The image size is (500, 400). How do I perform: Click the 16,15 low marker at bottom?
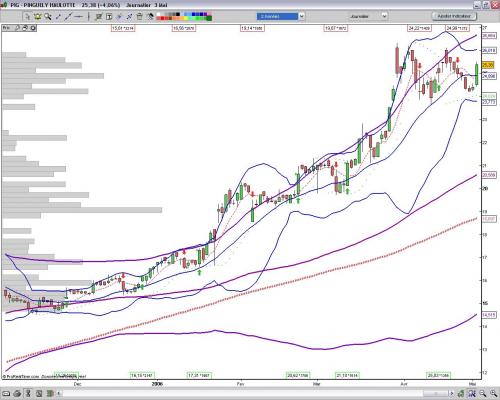point(142,375)
